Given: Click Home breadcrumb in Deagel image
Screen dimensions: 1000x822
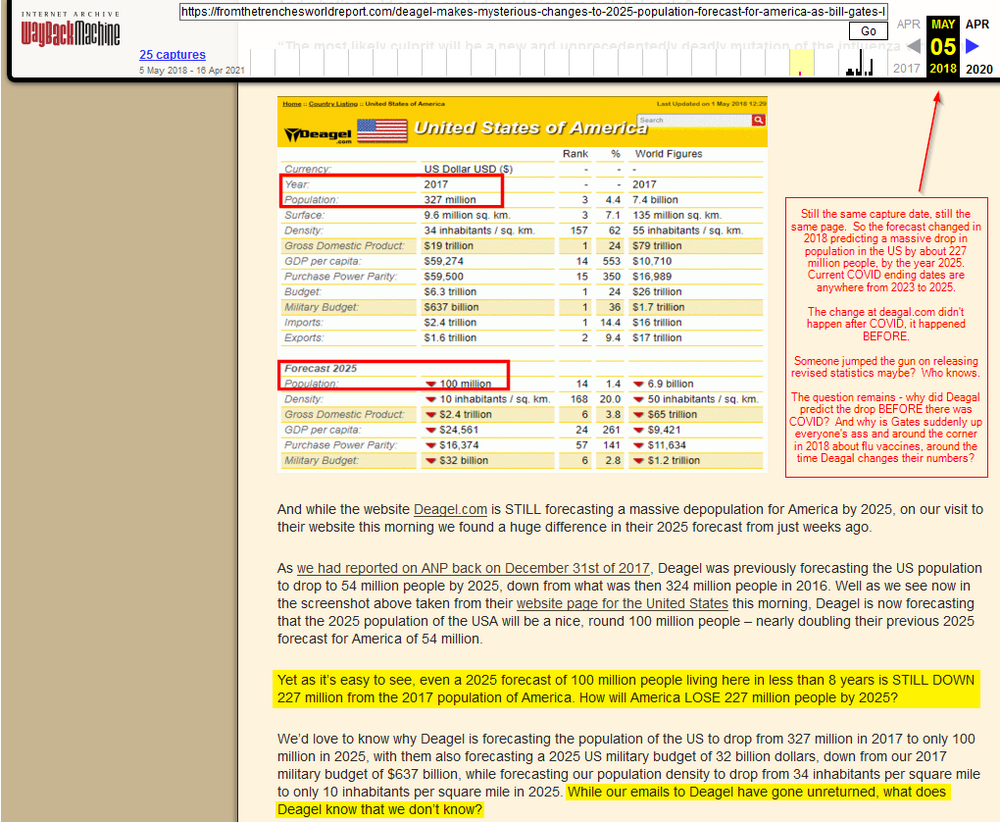Looking at the screenshot, I should click(x=291, y=103).
